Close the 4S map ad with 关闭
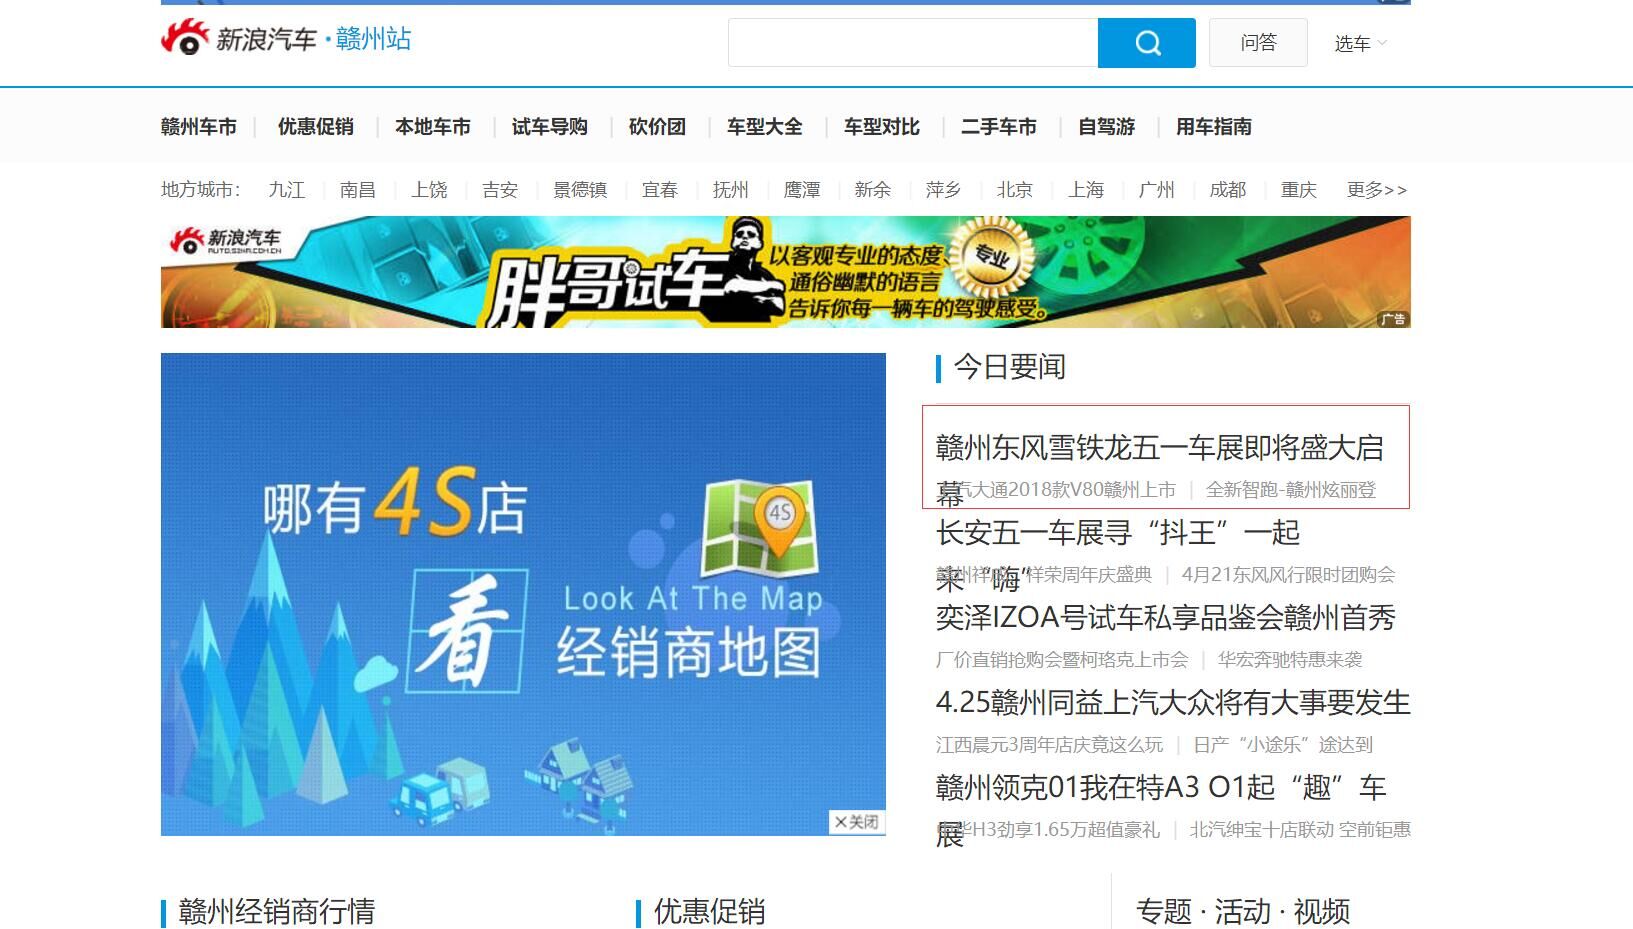 click(x=857, y=822)
